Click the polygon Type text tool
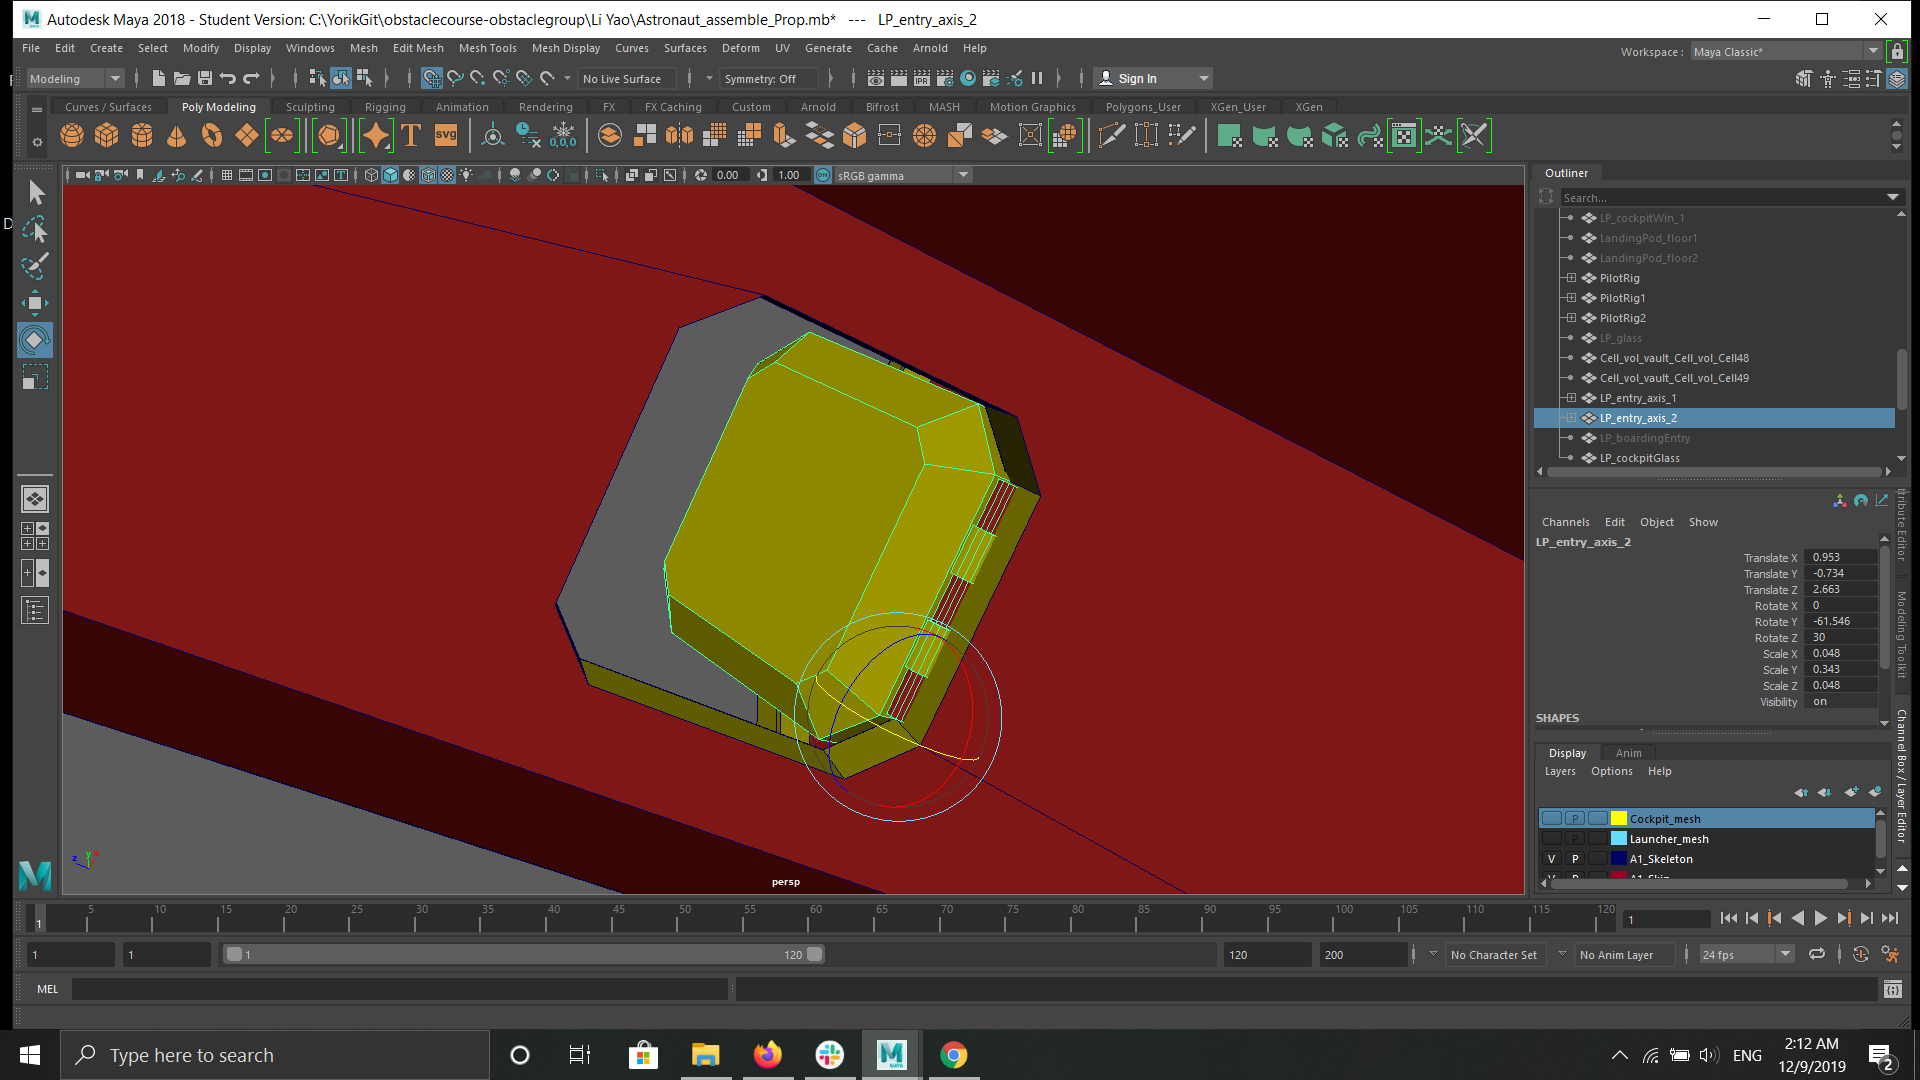 point(410,135)
